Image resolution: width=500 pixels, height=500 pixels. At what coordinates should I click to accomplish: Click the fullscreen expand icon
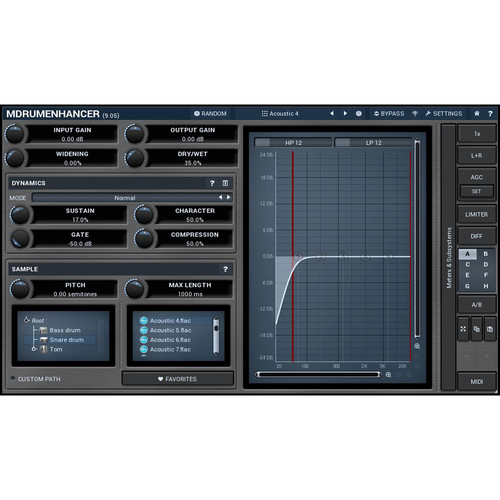463,329
